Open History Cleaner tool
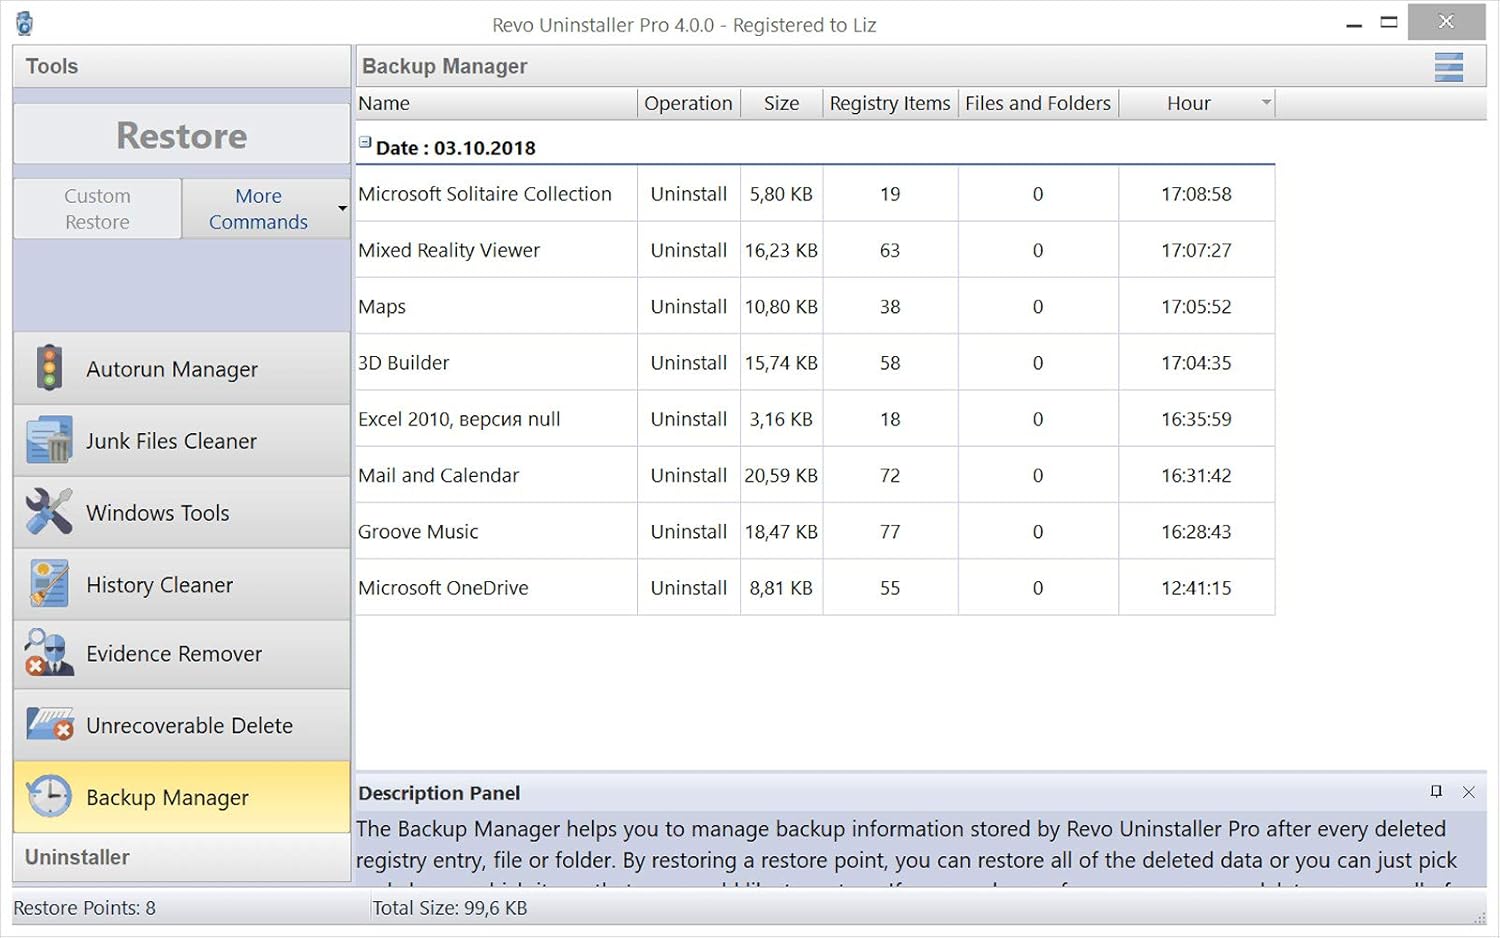The width and height of the screenshot is (1500, 938). coord(181,585)
